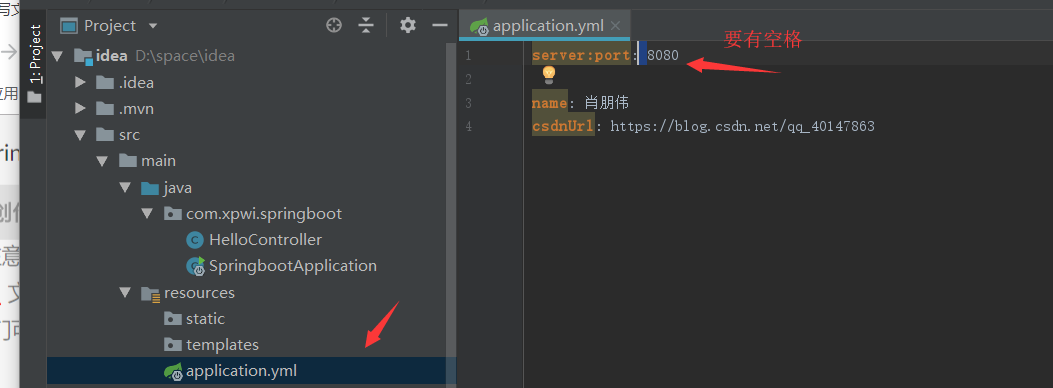Collapse the com.xpwi.springboot package arrow
The image size is (1053, 388).
click(x=148, y=214)
